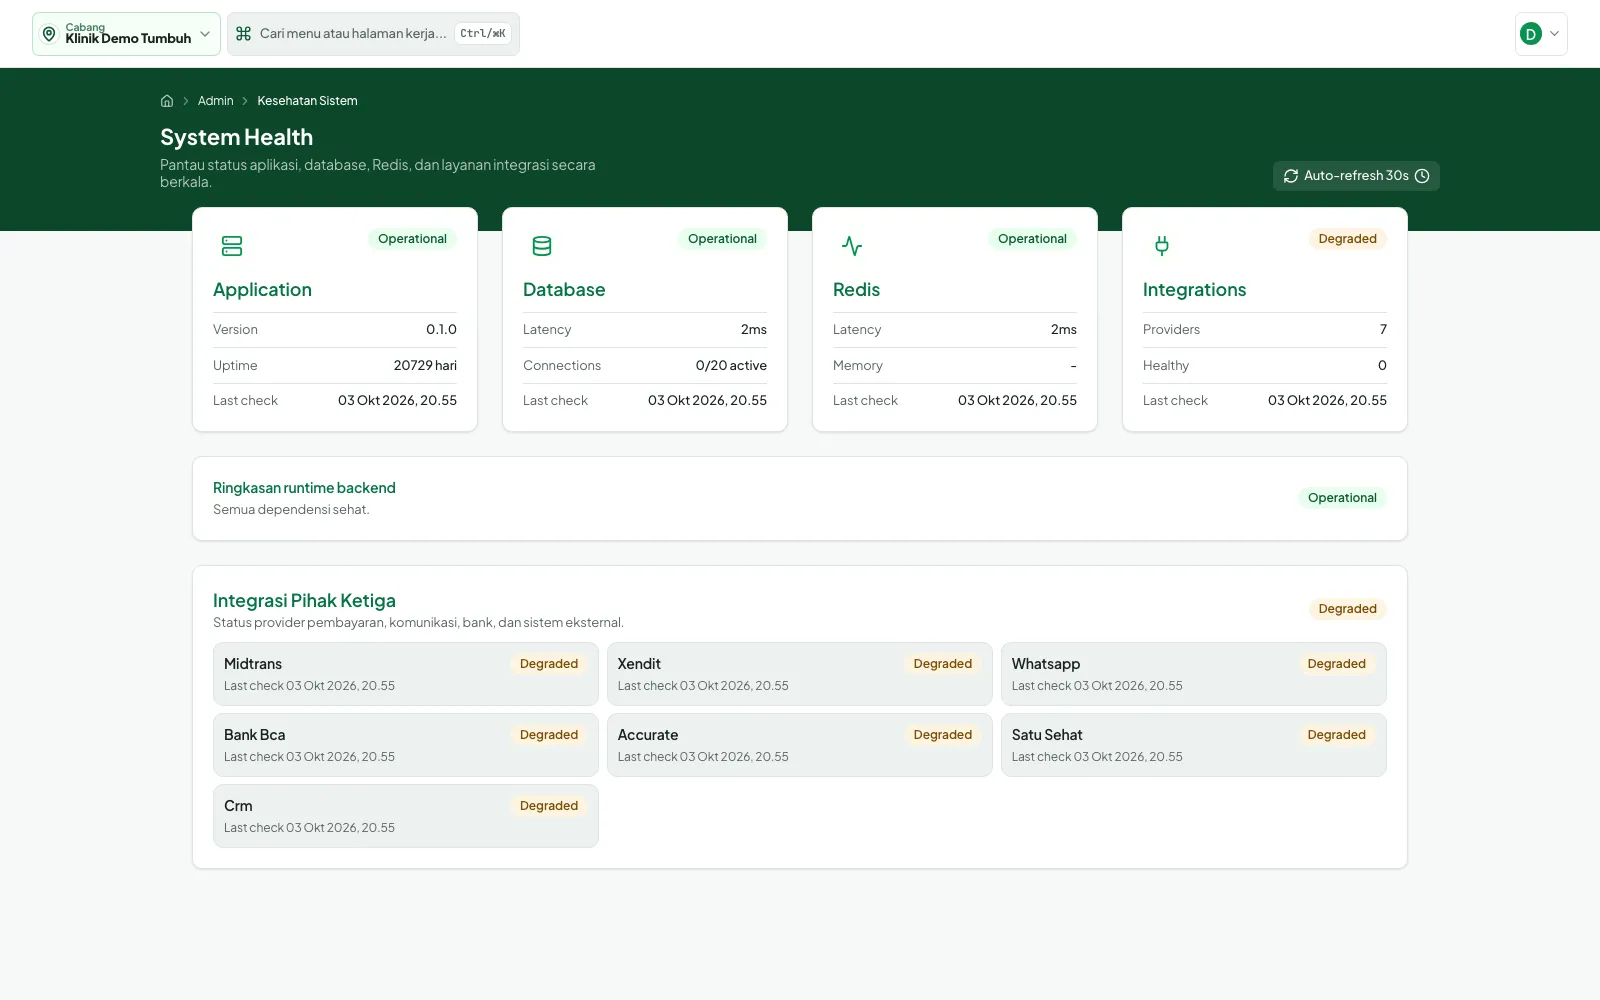
Task: Select the Bank Bca integration name
Action: coord(254,735)
